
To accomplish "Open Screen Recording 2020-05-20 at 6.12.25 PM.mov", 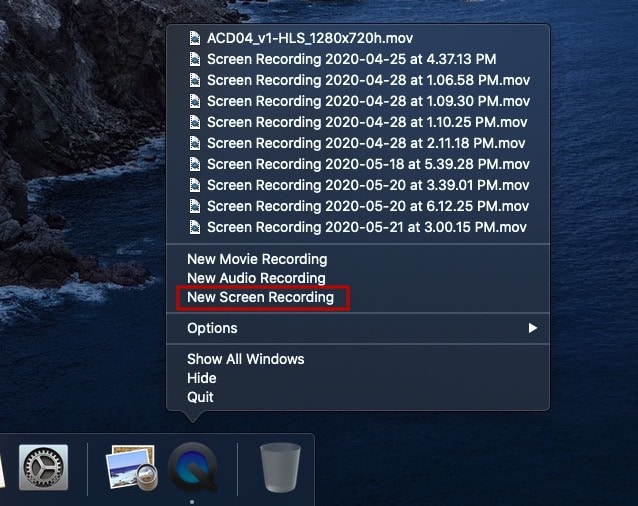I will coord(368,206).
